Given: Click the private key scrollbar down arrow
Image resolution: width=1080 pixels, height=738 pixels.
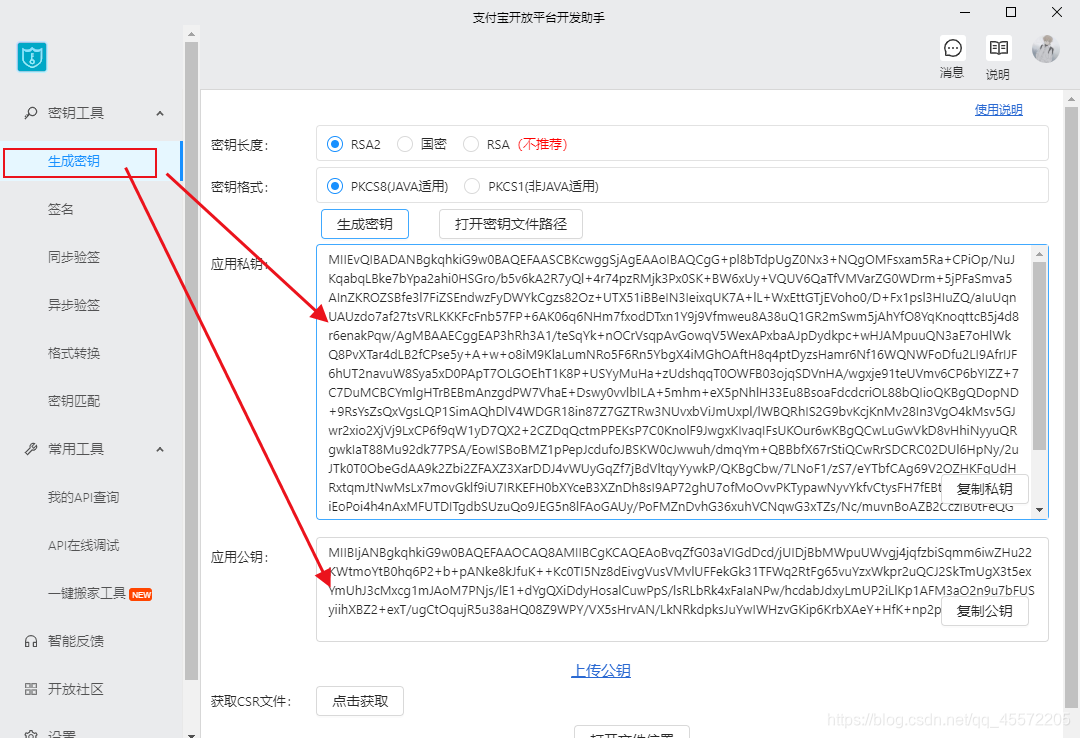Looking at the screenshot, I should point(1039,510).
